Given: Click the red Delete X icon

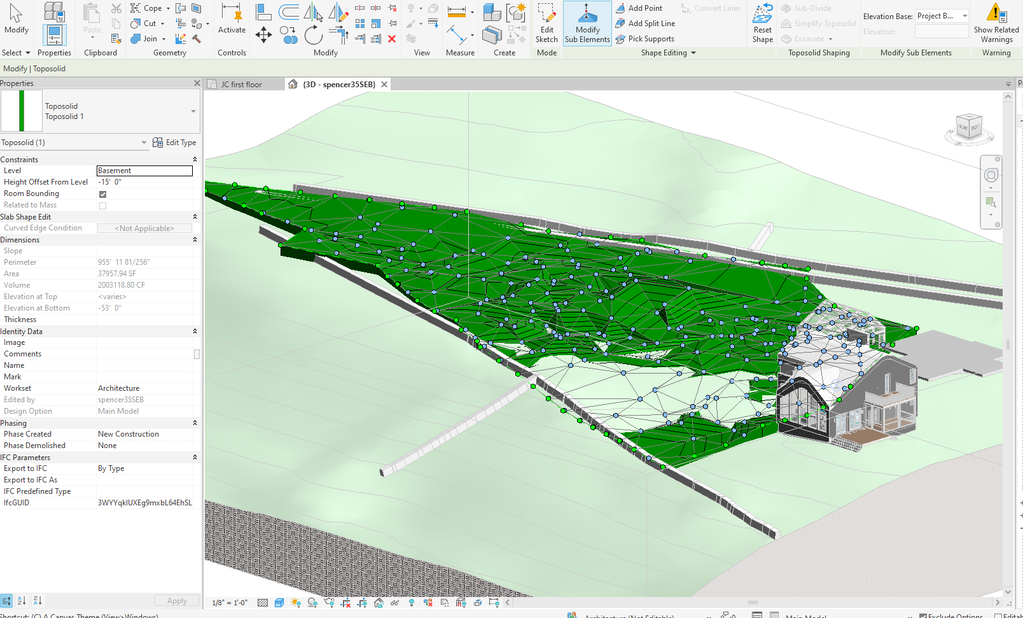Looking at the screenshot, I should (x=391, y=39).
